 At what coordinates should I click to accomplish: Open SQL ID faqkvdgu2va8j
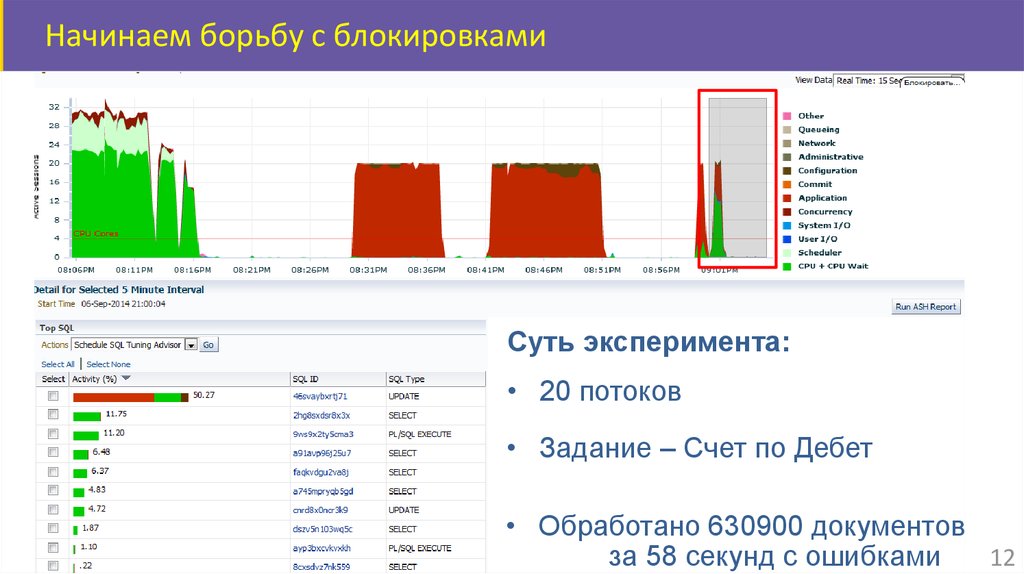(x=321, y=472)
